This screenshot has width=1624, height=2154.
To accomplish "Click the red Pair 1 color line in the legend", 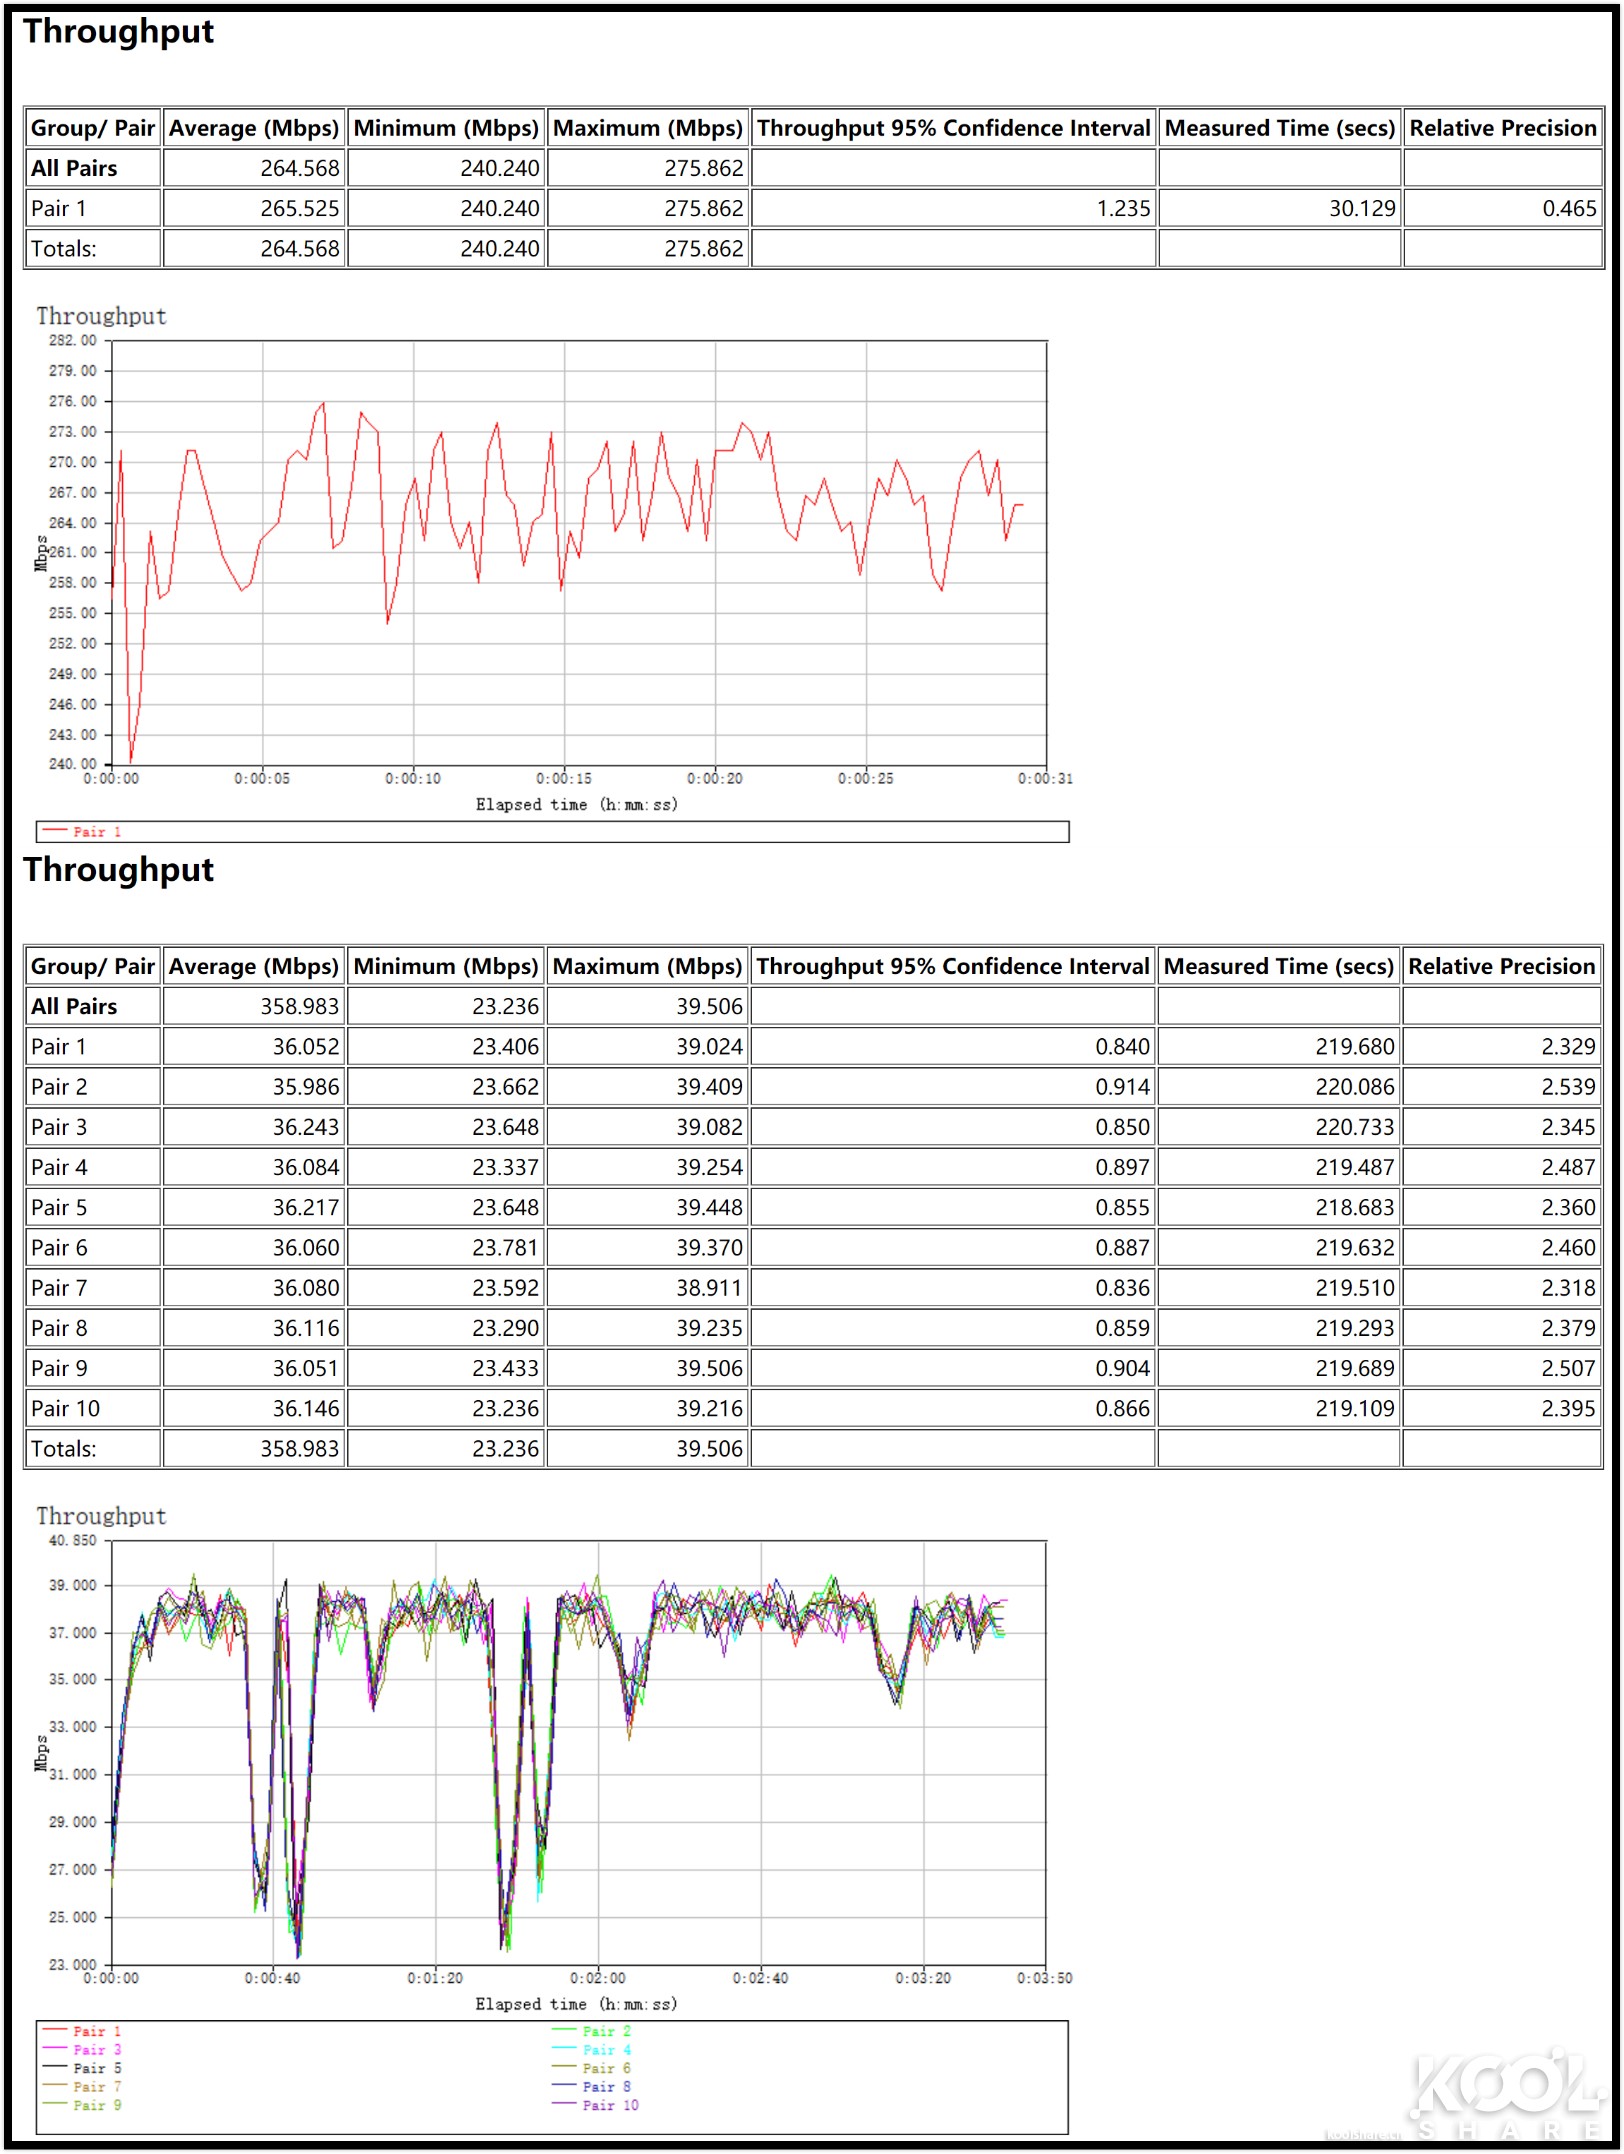I will click(x=53, y=828).
